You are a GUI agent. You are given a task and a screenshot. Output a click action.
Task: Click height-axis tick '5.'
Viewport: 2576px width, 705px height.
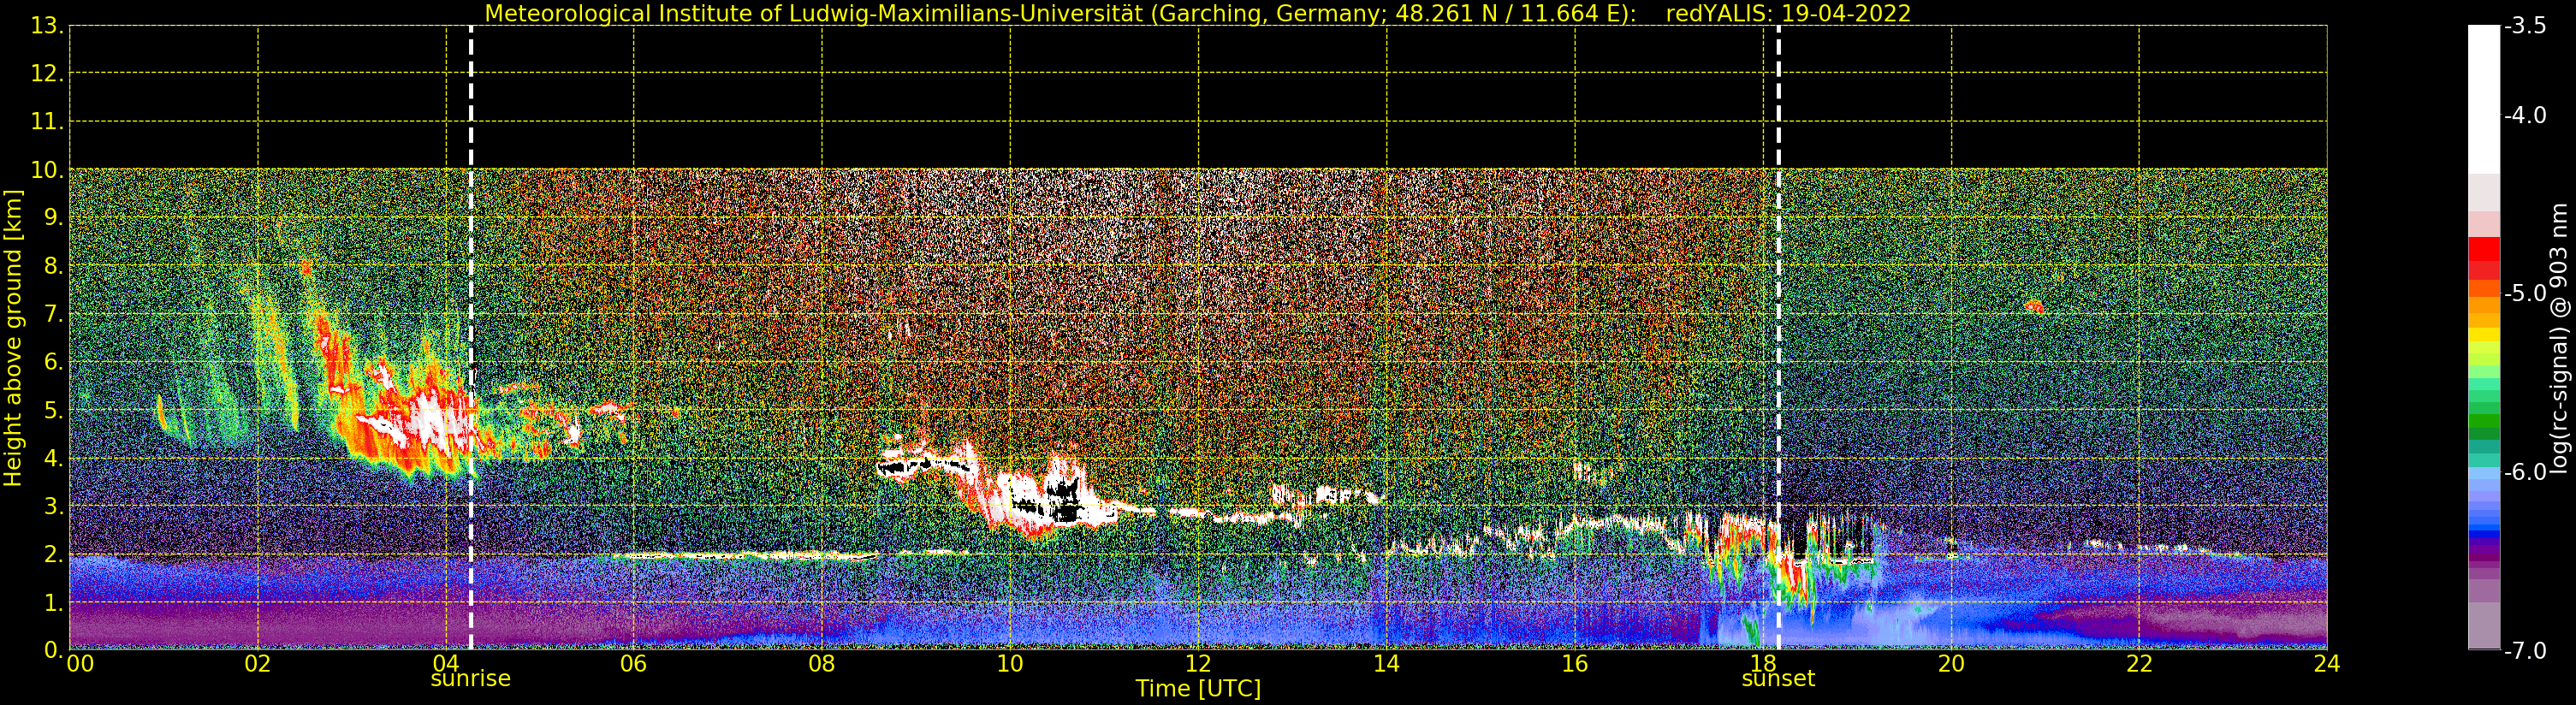(x=53, y=410)
